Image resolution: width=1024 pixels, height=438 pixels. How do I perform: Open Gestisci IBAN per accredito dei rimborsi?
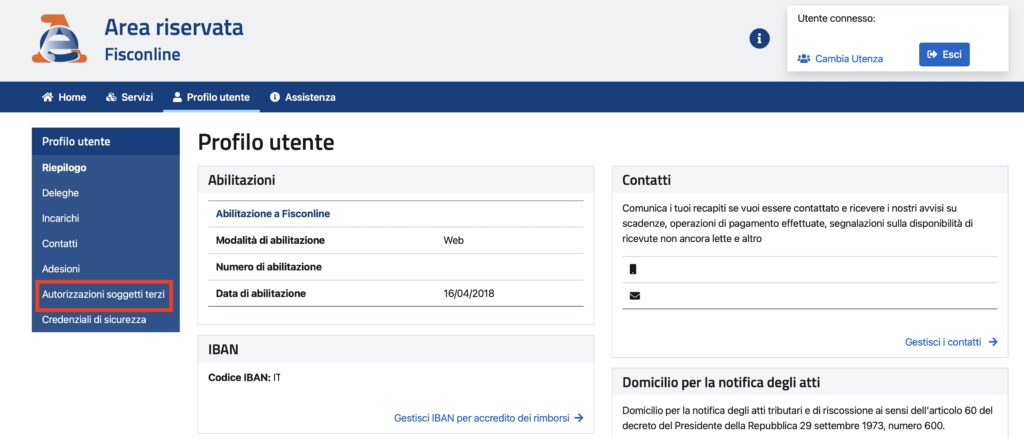(x=488, y=418)
